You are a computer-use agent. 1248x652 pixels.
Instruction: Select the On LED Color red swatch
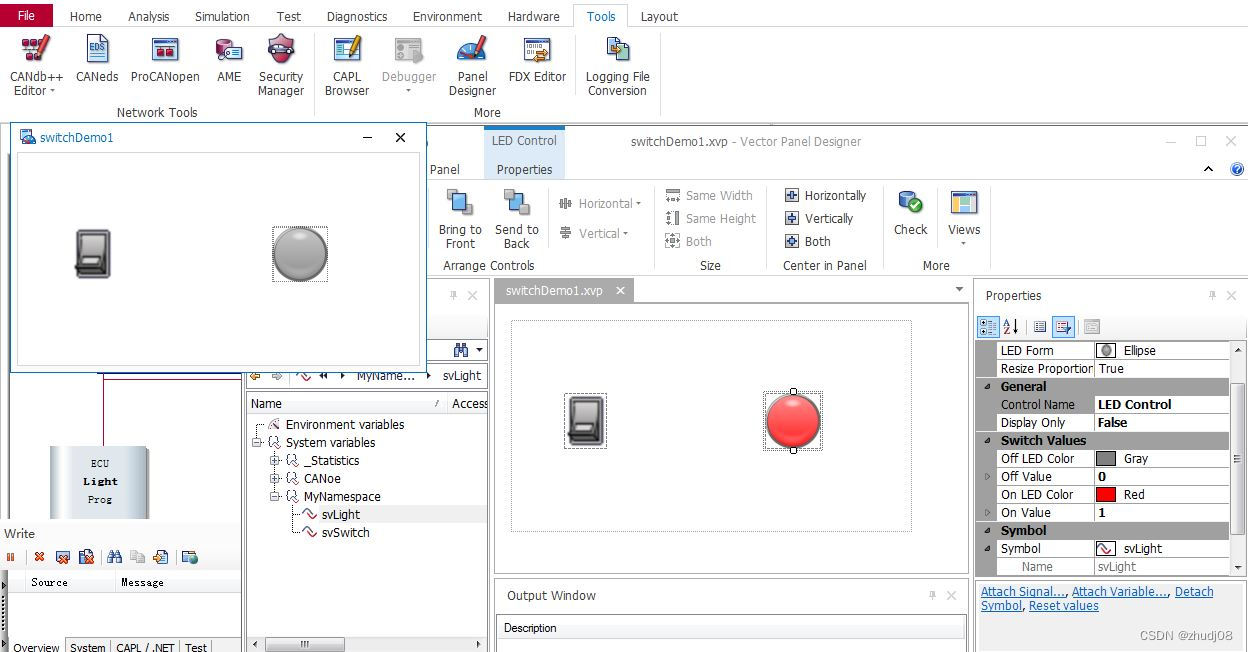1106,495
